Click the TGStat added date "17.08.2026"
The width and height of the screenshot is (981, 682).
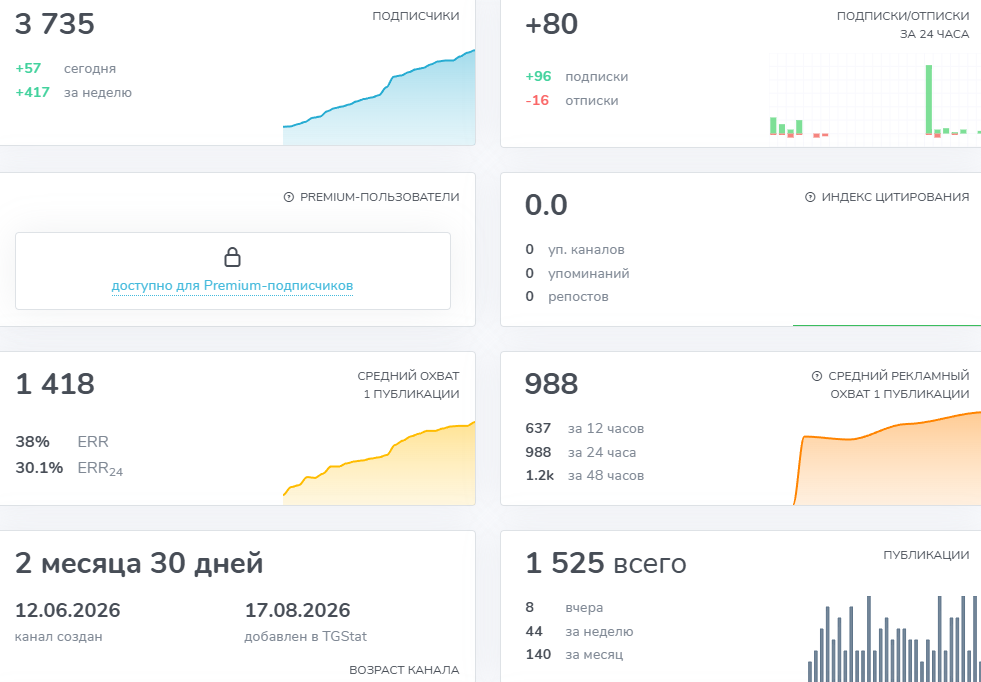[x=297, y=610]
